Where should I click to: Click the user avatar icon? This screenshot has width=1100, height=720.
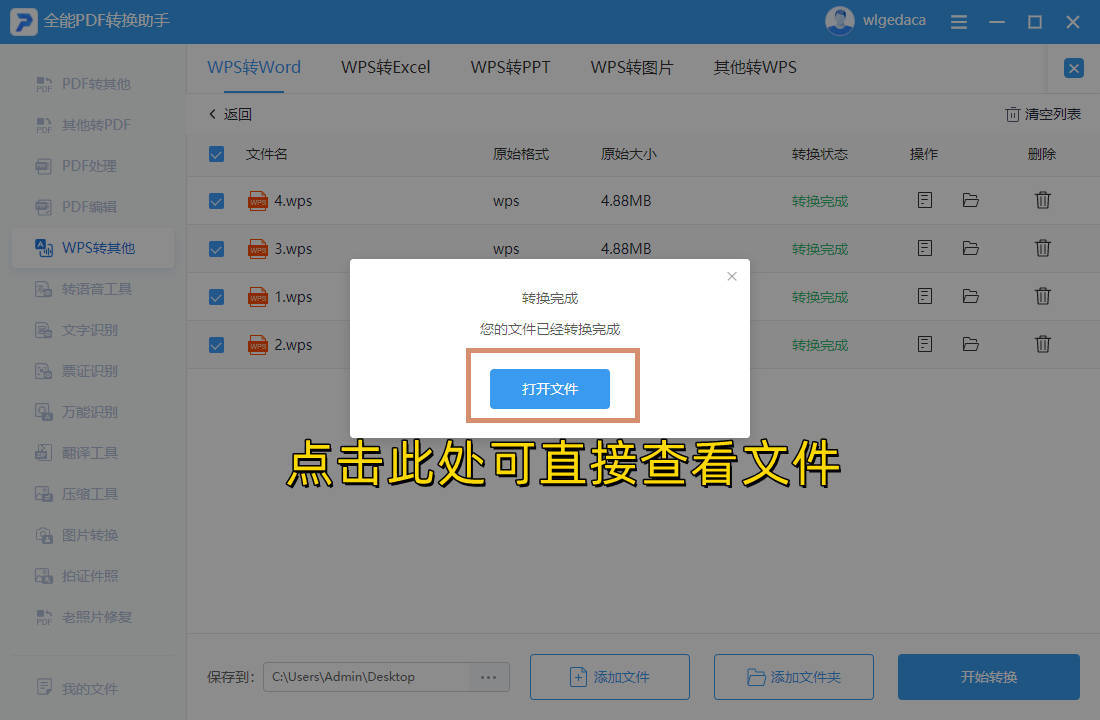839,21
